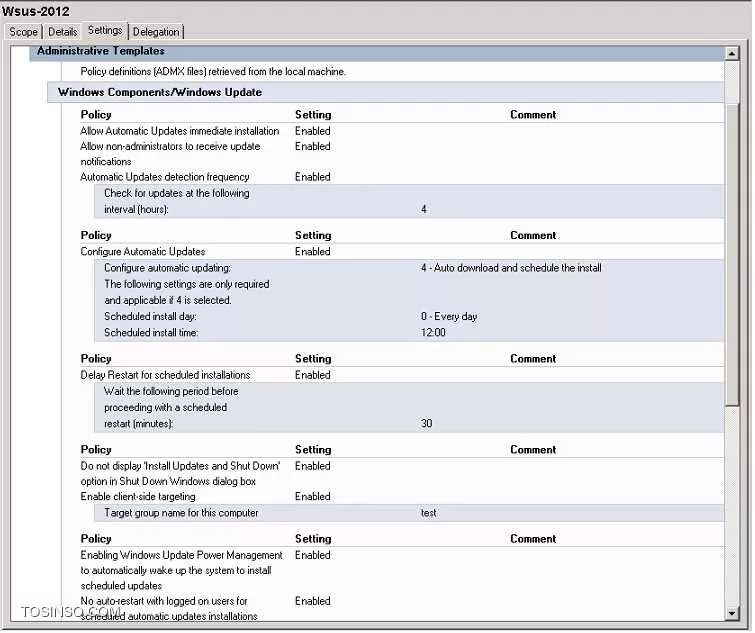
Task: Open the Details tab
Action: tap(63, 32)
